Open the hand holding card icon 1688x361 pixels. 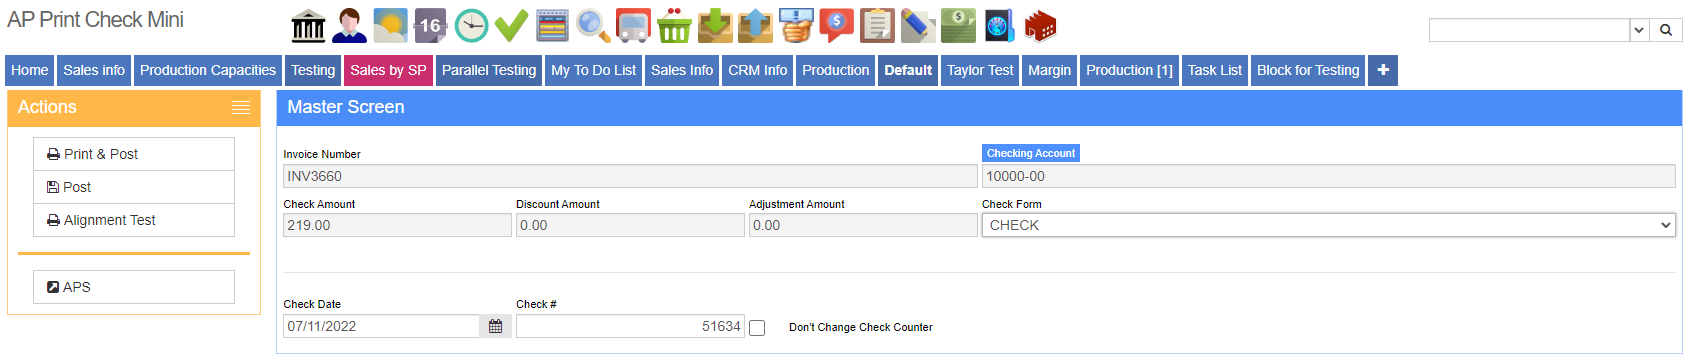coord(796,26)
